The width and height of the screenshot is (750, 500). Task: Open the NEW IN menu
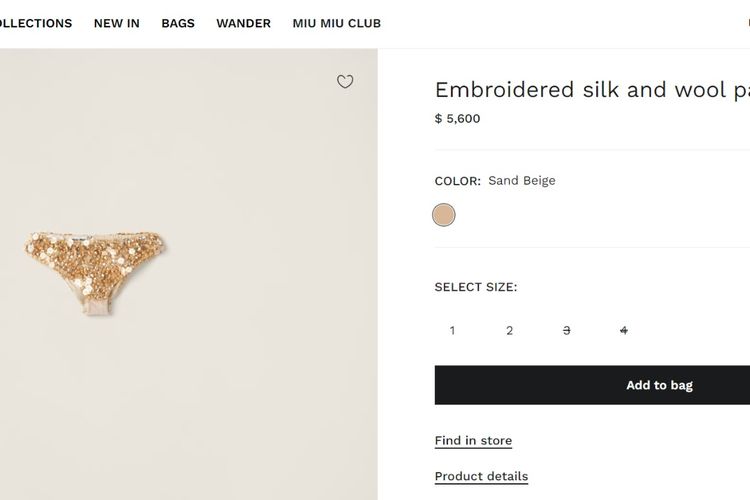click(x=117, y=23)
